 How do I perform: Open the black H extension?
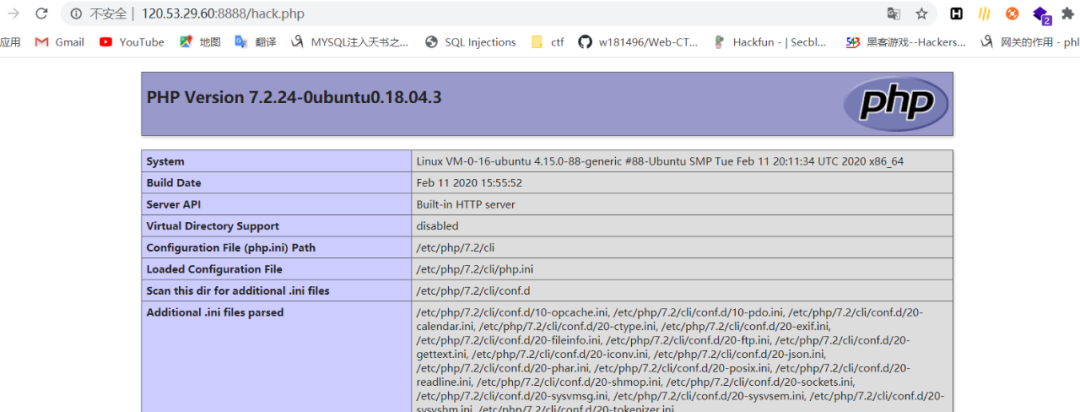point(956,13)
